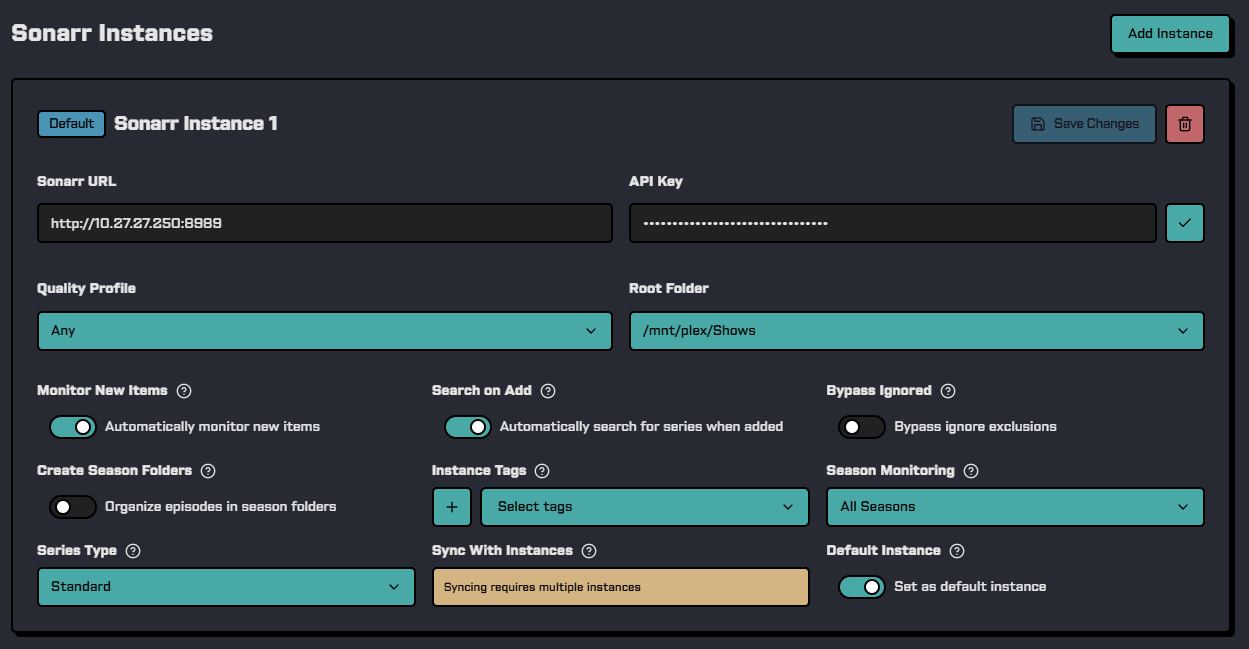The image size is (1249, 649).
Task: Click the Default badge label
Action: [71, 124]
